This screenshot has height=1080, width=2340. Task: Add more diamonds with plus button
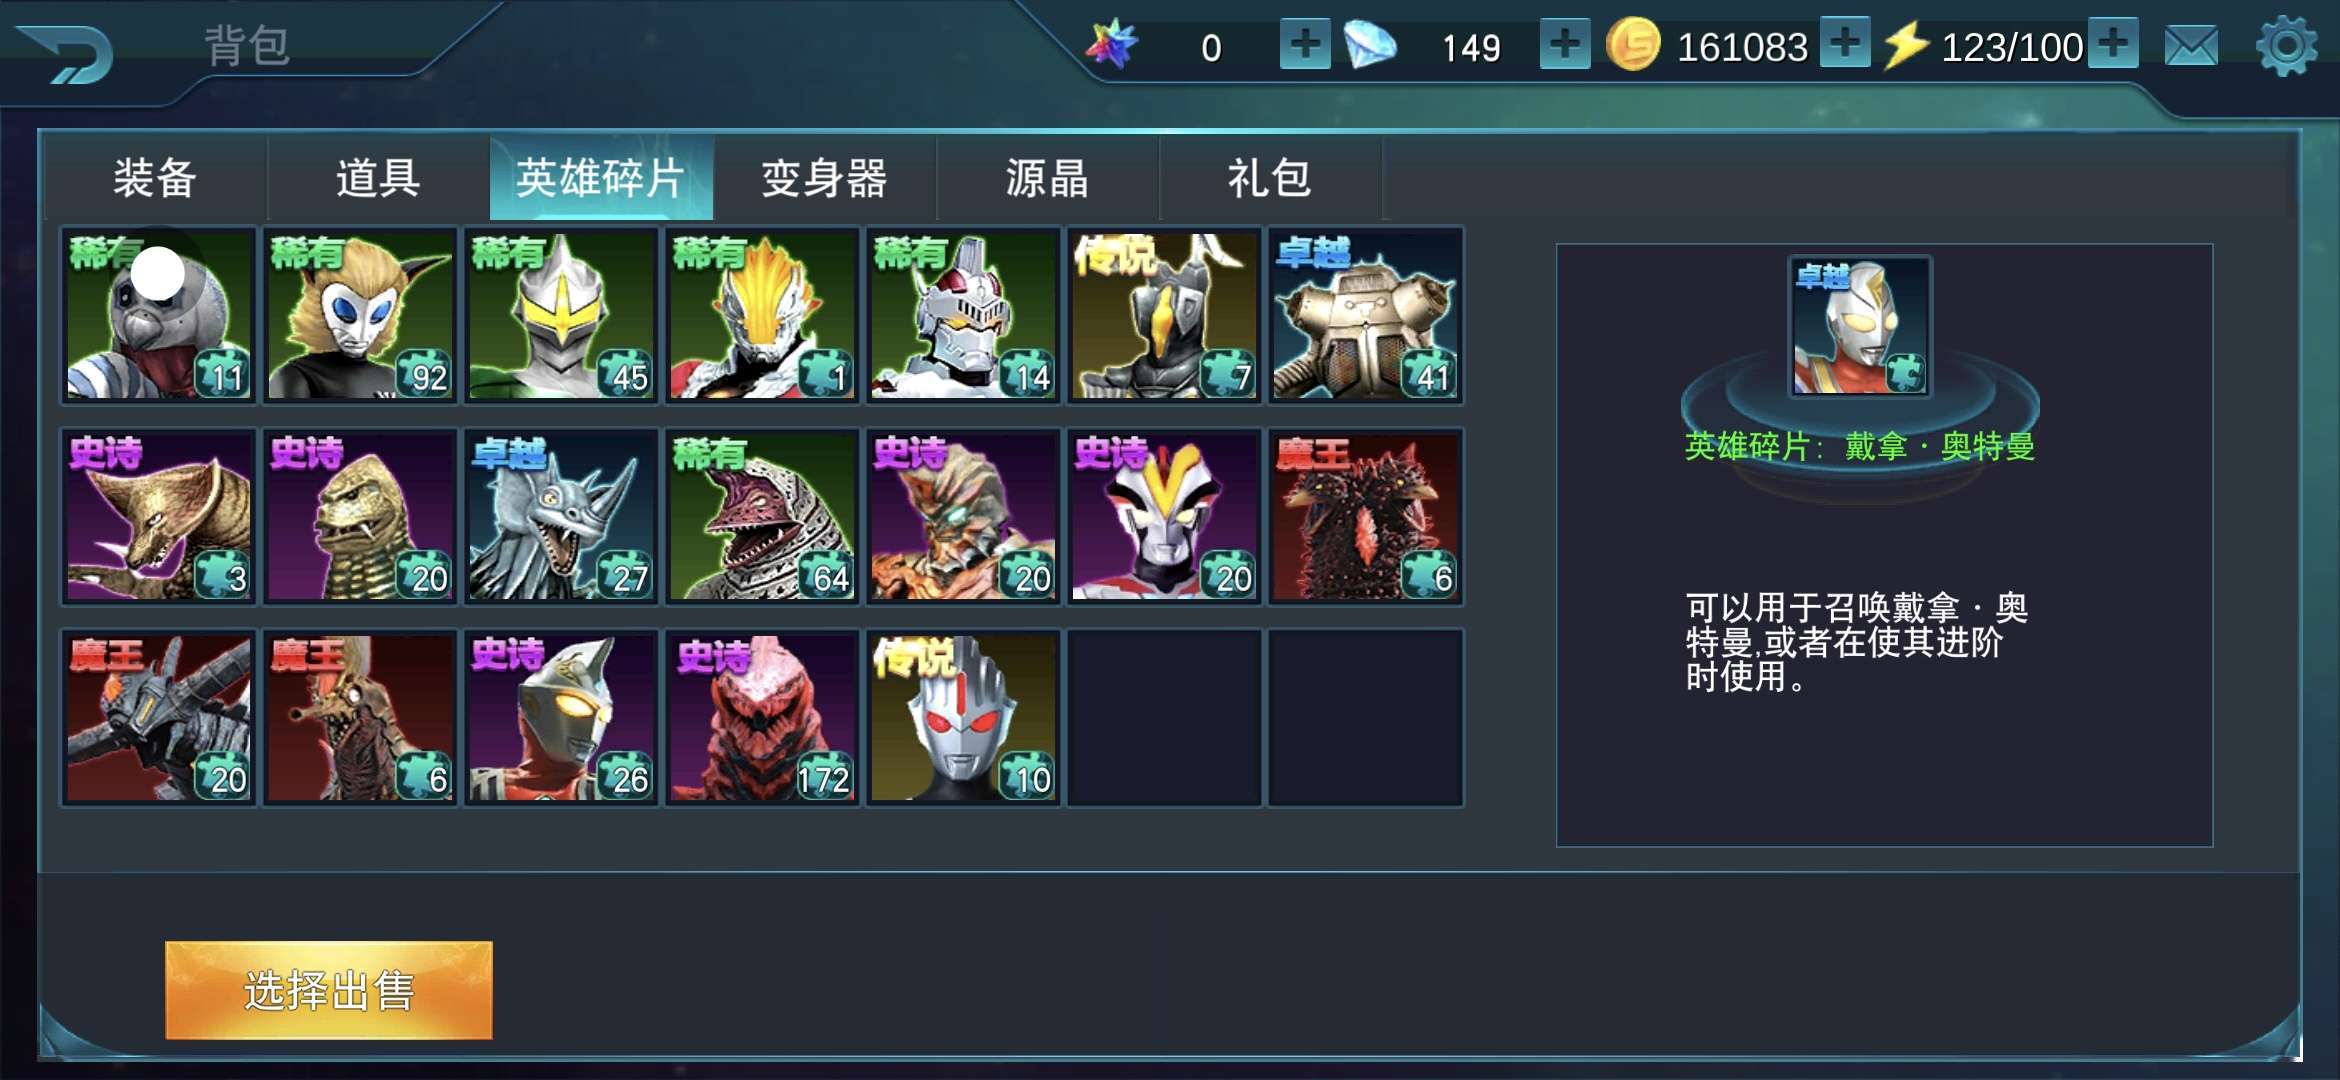(x=1565, y=44)
